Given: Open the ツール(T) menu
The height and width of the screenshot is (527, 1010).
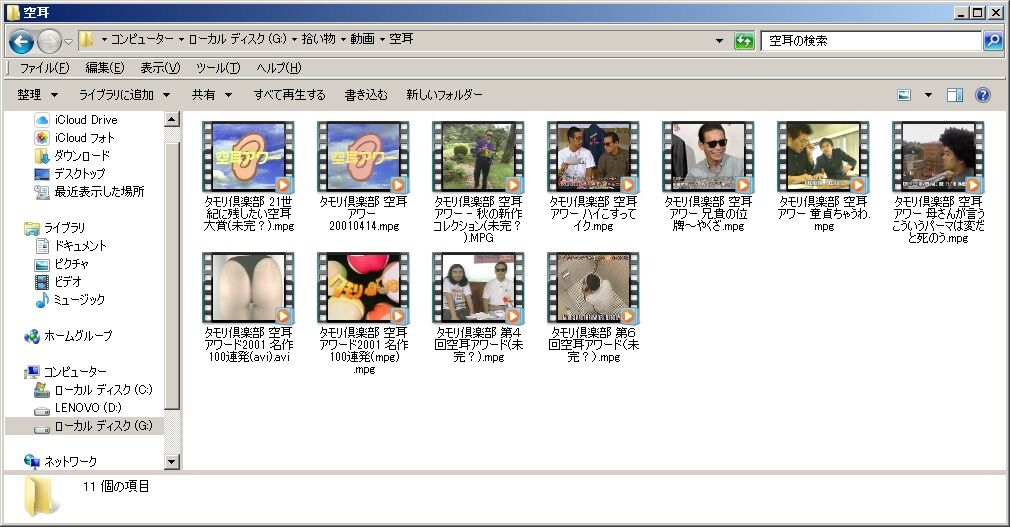Looking at the screenshot, I should [x=218, y=68].
